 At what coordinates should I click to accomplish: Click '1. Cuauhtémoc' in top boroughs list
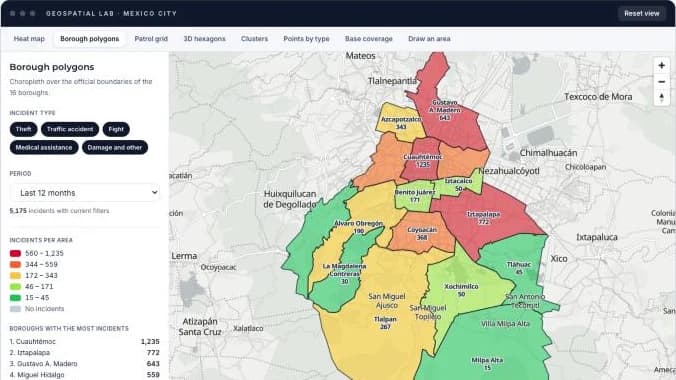[x=84, y=342]
